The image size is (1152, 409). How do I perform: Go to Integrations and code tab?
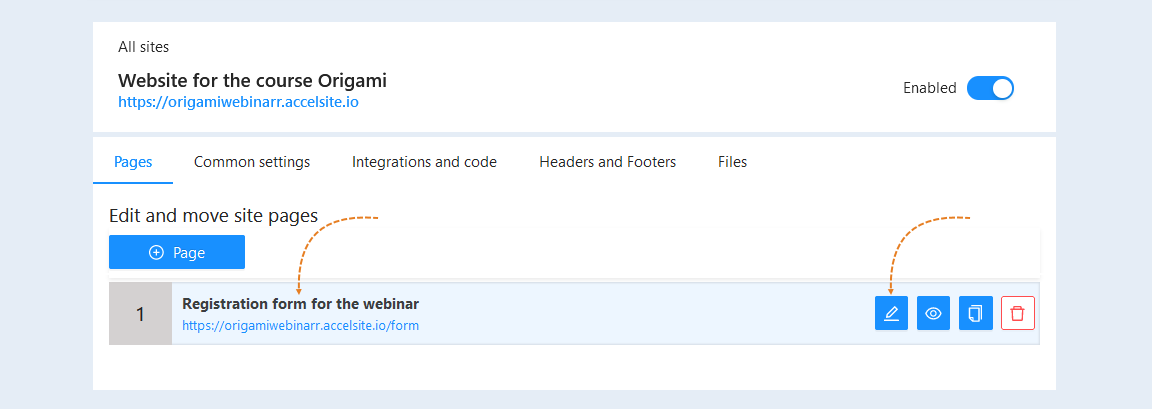coord(424,162)
